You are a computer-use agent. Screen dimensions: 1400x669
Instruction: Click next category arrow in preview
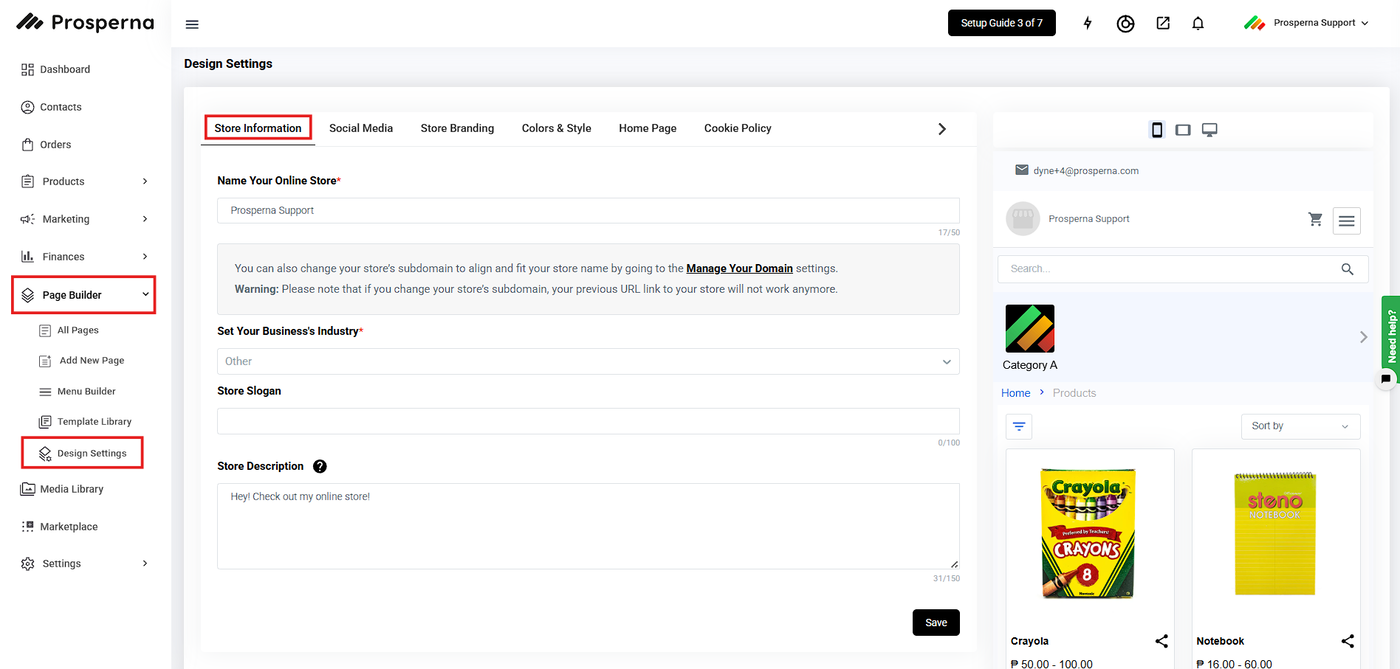(1363, 337)
